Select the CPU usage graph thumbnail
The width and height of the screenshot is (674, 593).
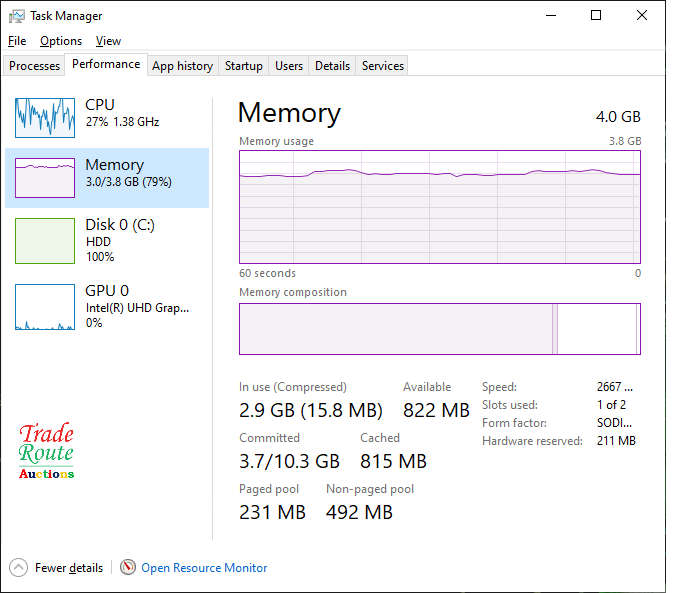point(45,117)
